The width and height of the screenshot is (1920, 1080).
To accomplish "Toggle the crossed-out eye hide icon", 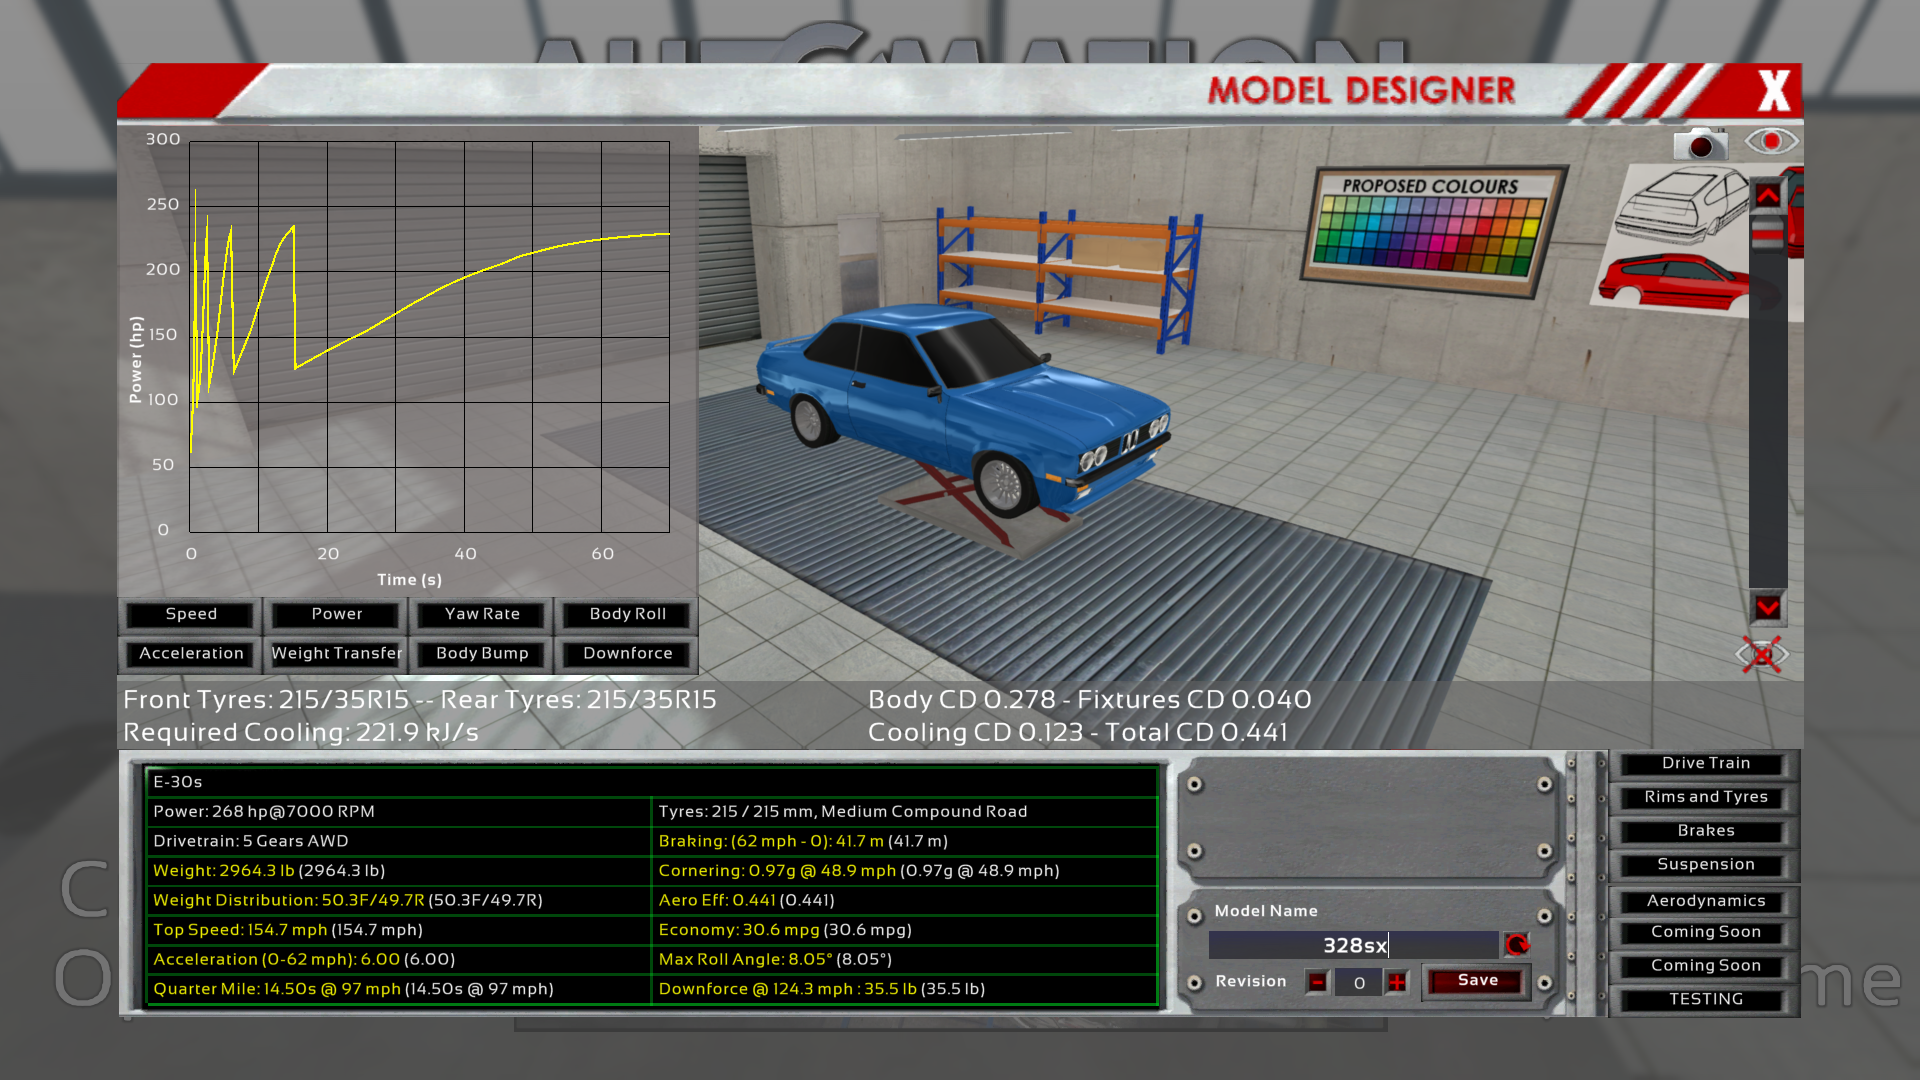I will pos(1762,655).
